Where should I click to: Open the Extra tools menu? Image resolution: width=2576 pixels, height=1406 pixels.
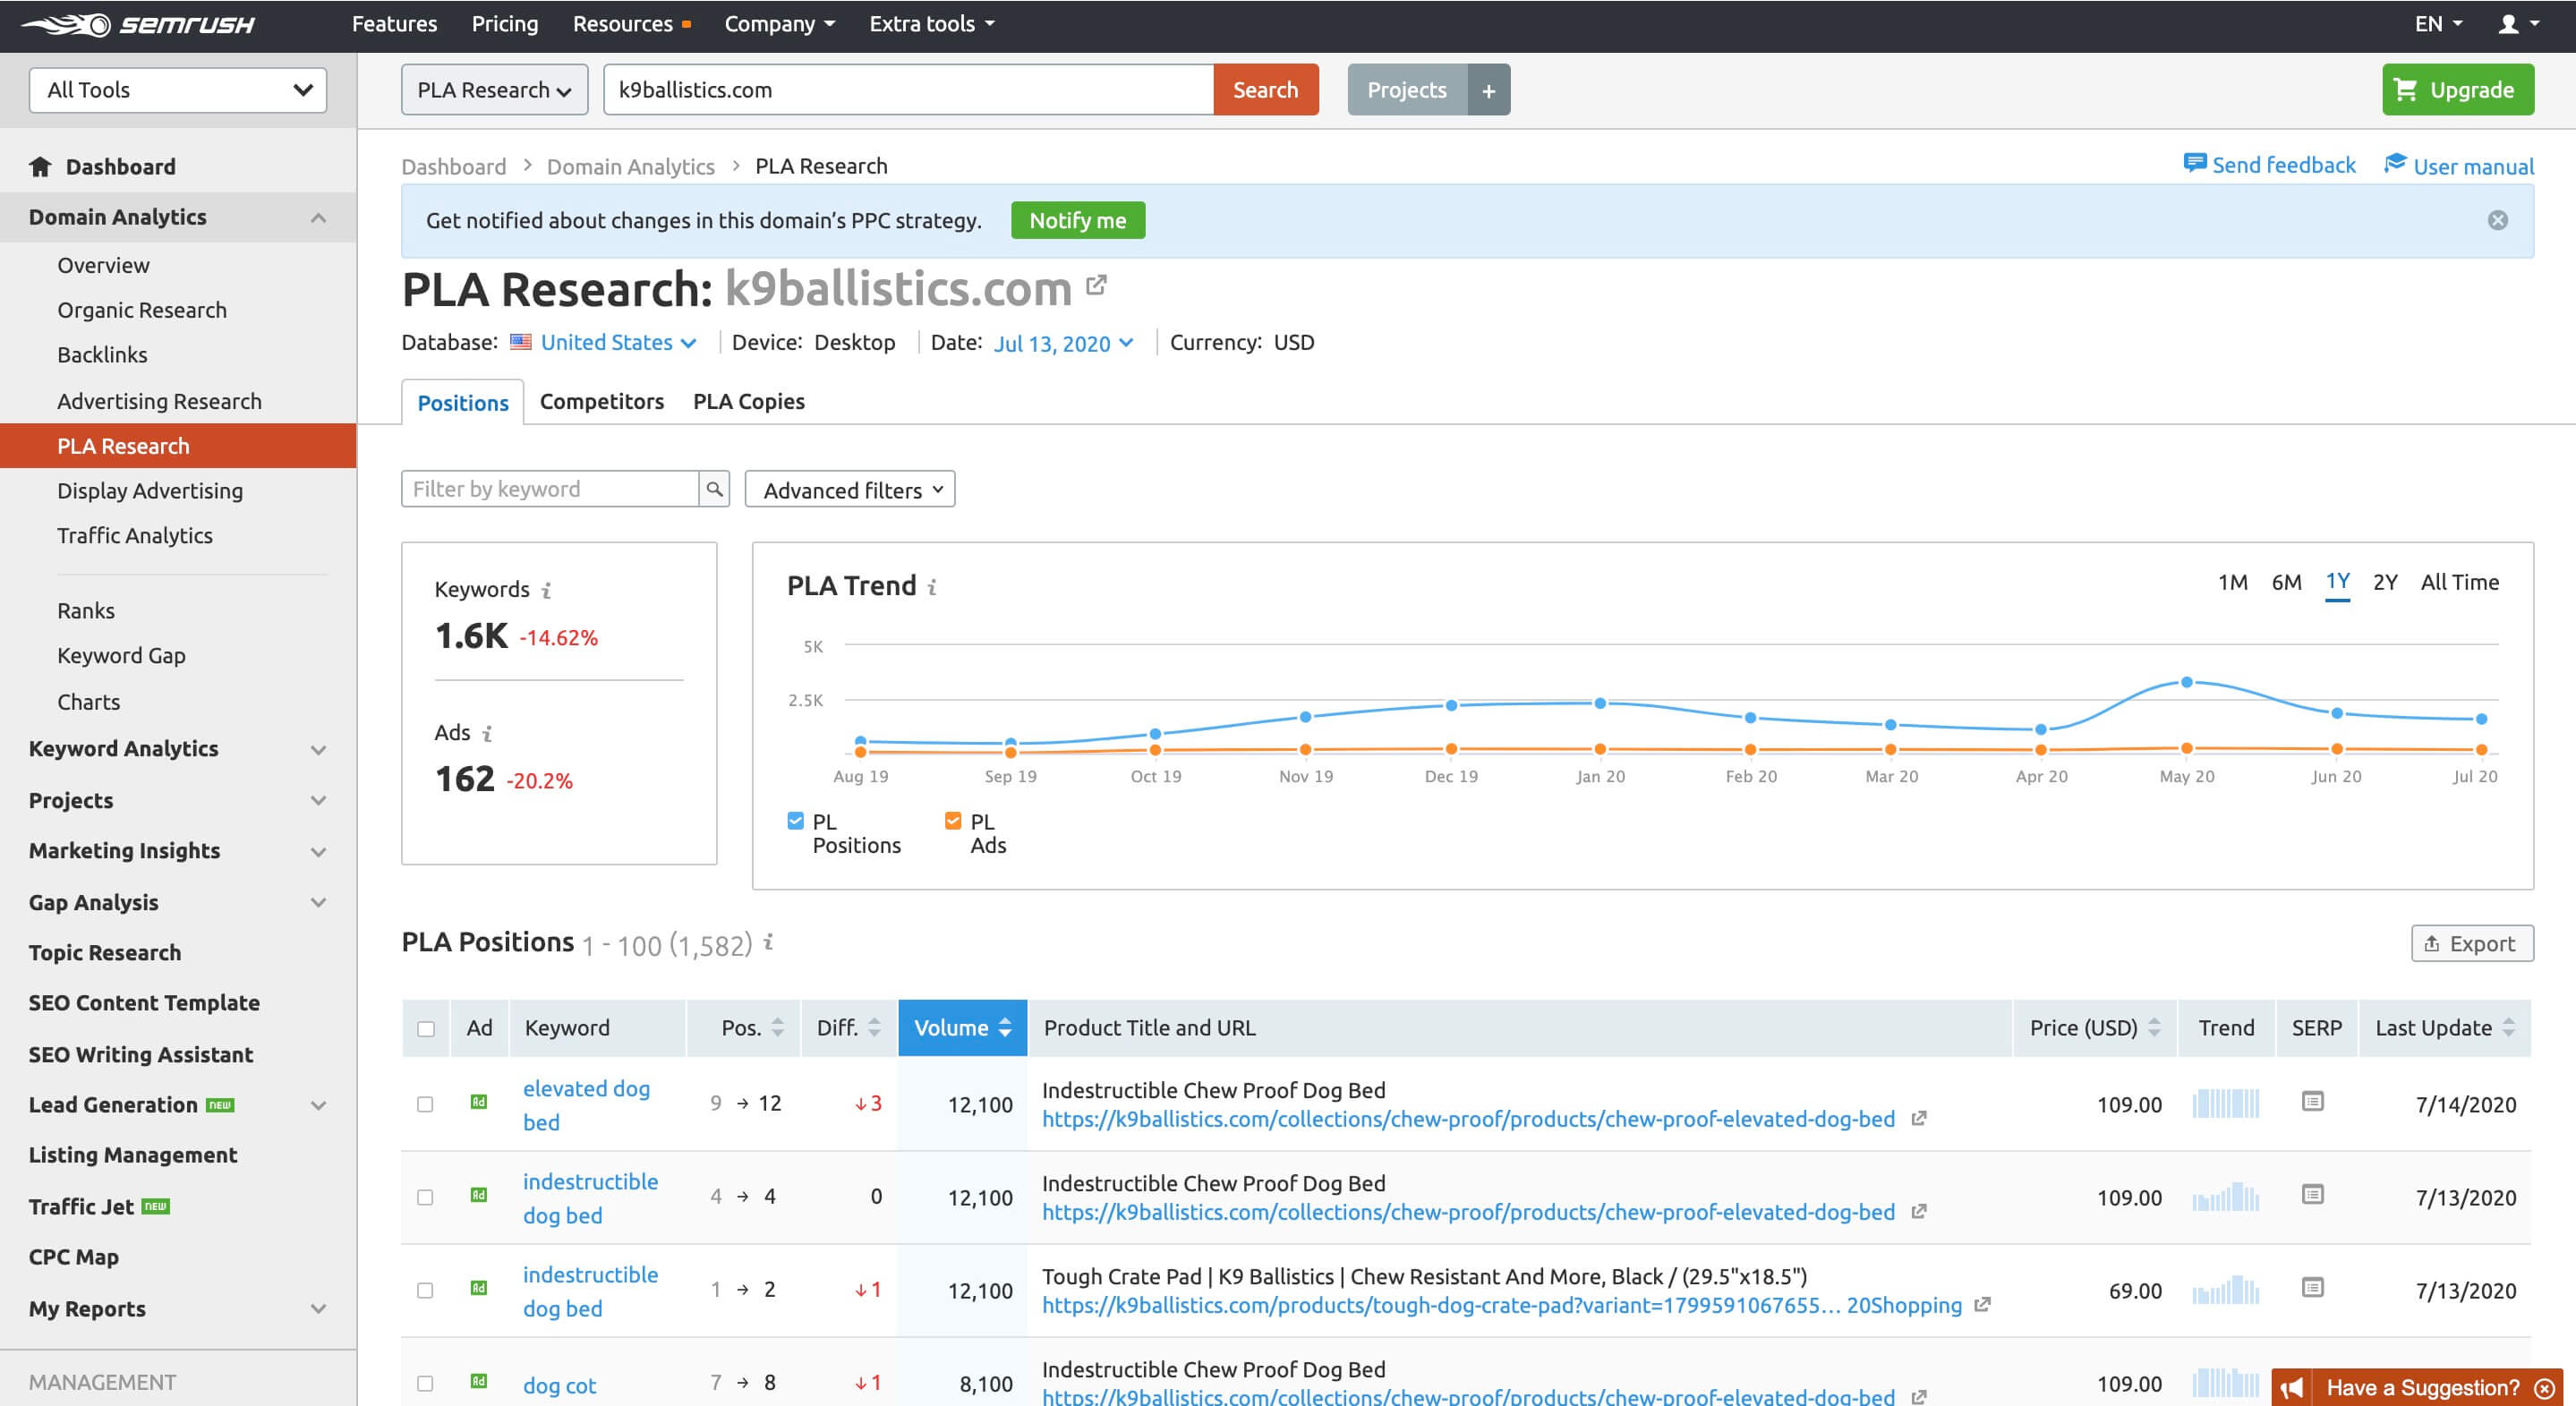931,24
